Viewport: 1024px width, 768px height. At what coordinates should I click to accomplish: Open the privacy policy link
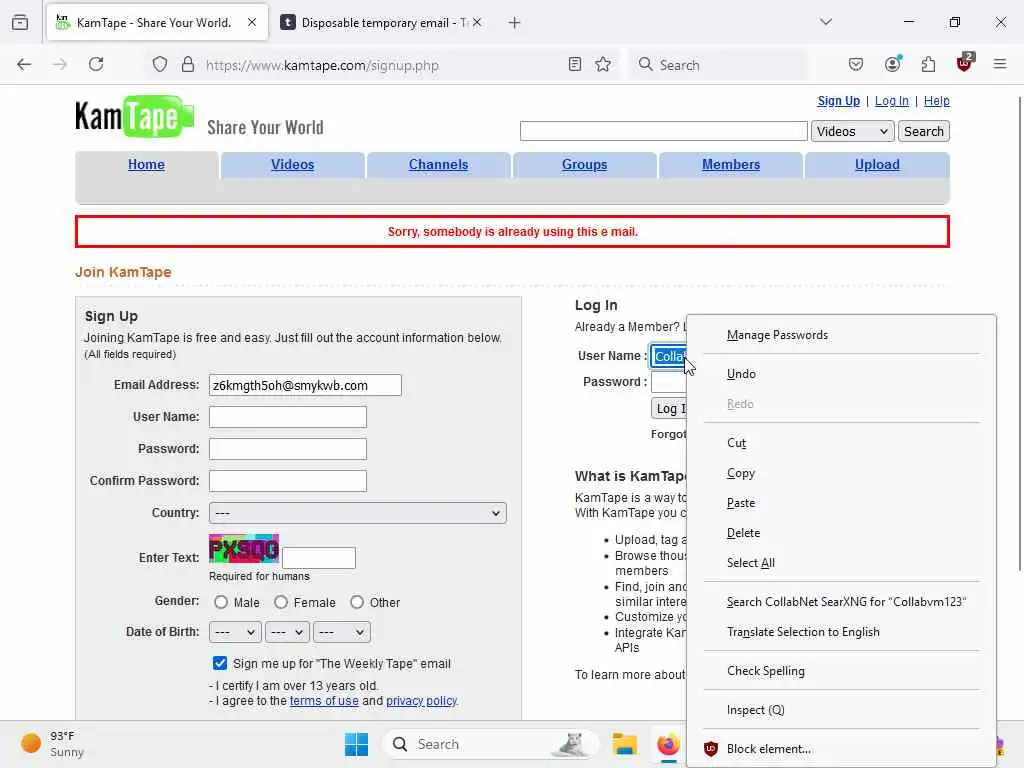coord(421,701)
